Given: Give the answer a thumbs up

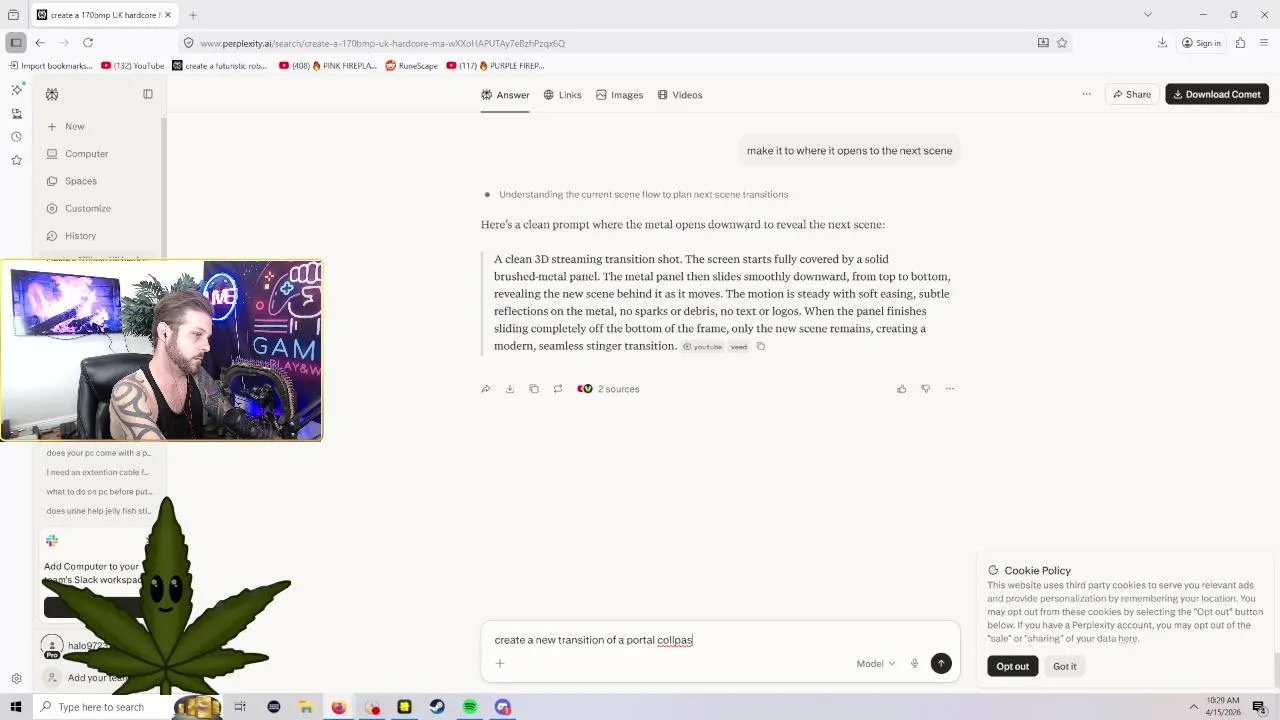Looking at the screenshot, I should coord(901,389).
